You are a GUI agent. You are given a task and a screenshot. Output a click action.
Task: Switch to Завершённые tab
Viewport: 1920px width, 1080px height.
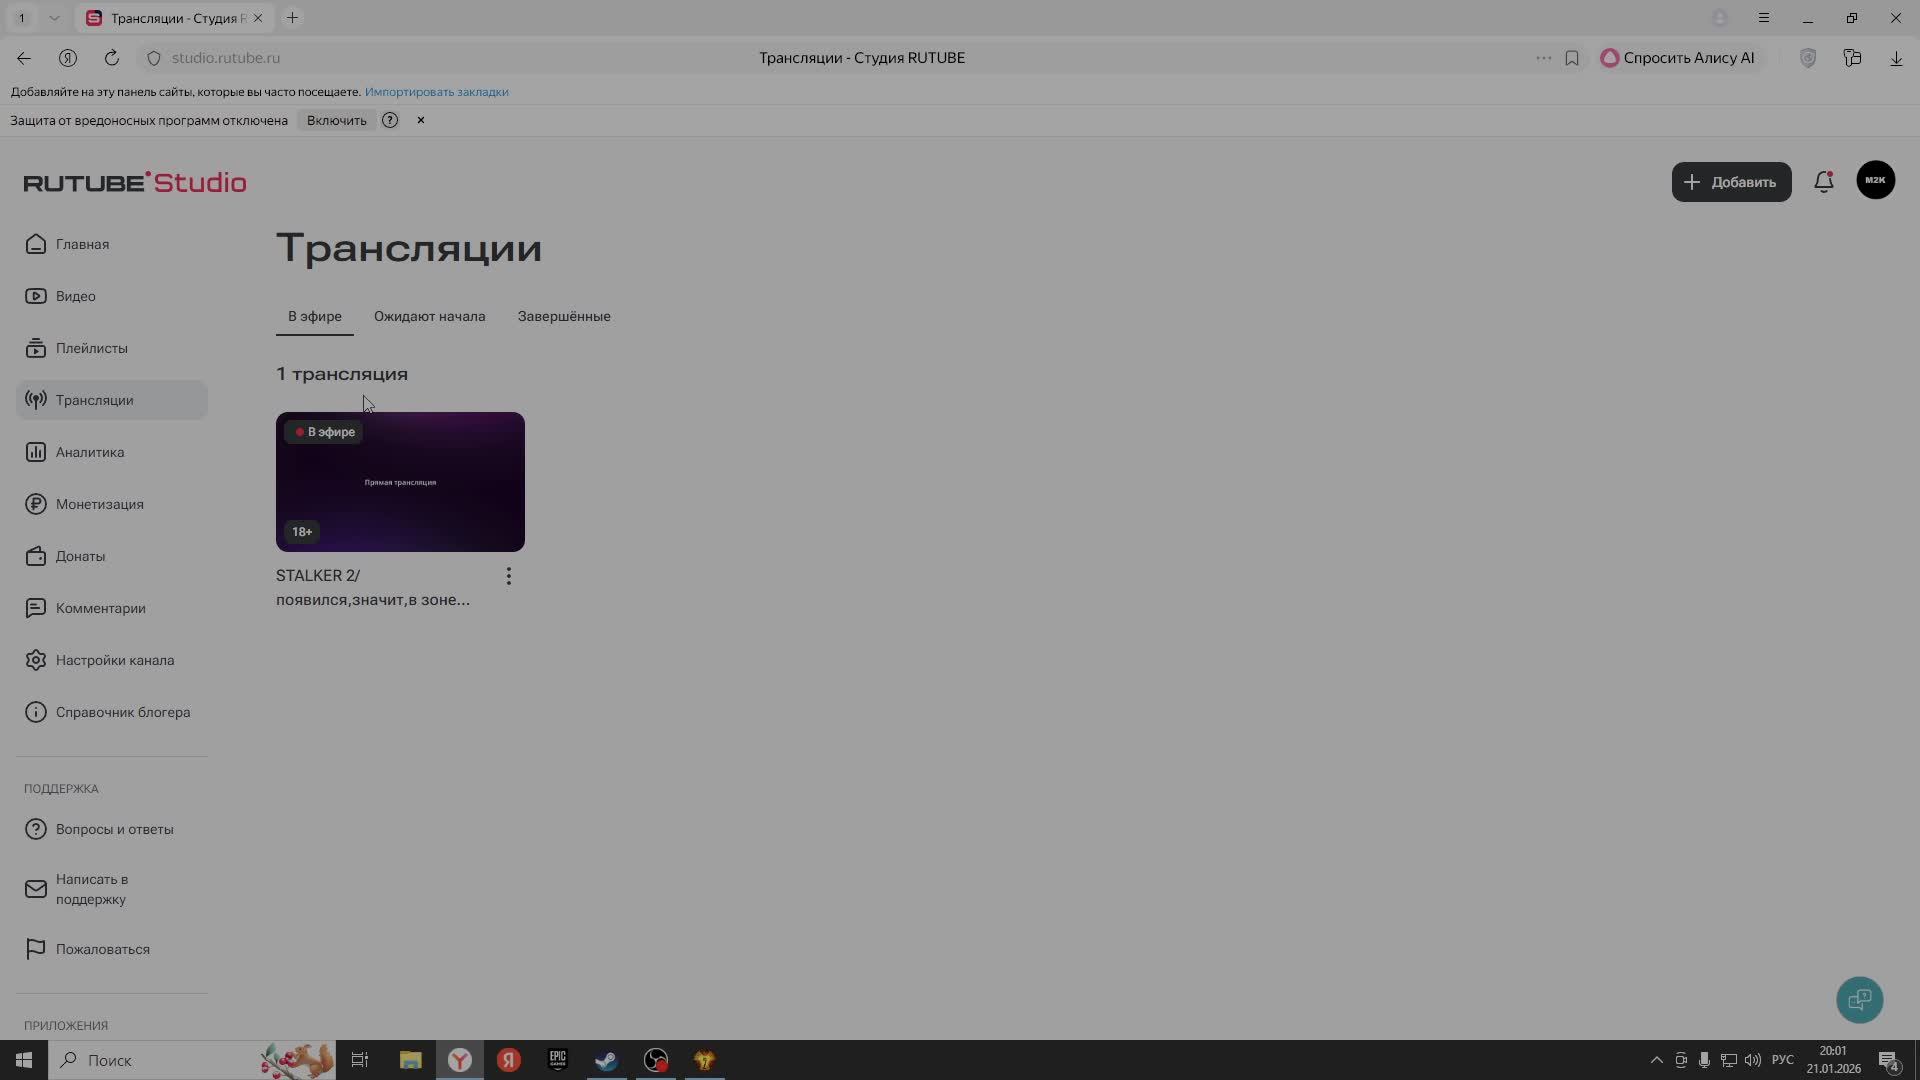563,316
